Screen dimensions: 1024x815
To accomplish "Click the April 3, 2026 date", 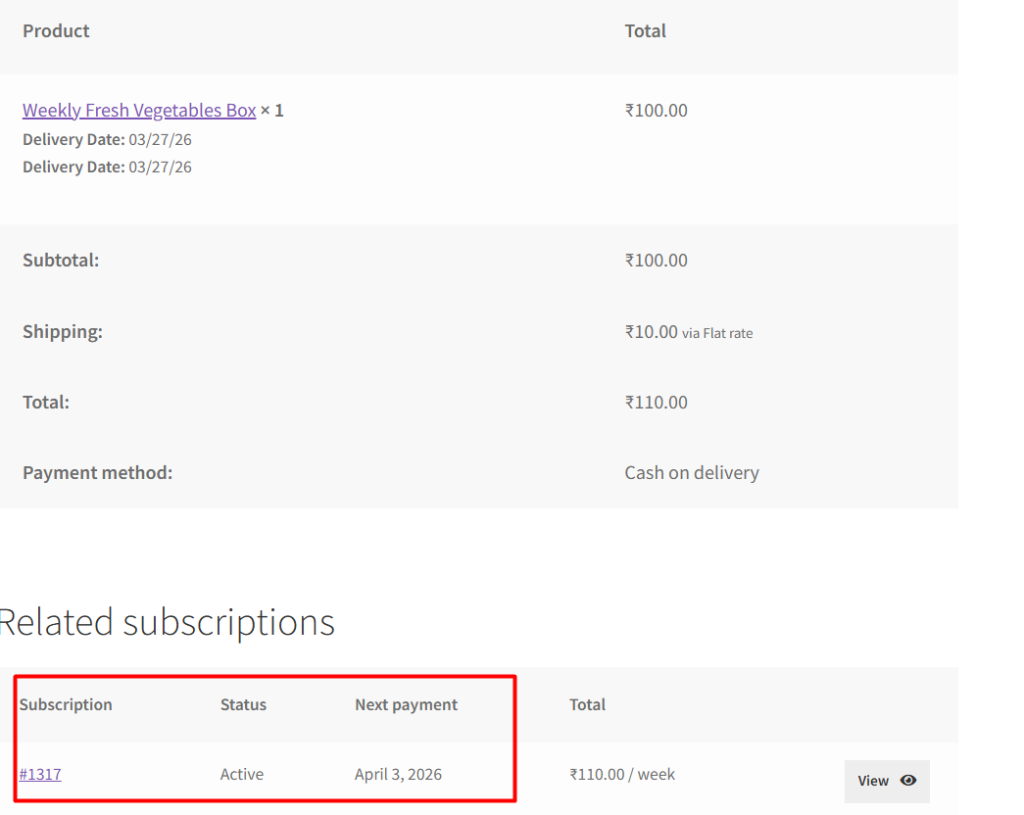I will [398, 774].
